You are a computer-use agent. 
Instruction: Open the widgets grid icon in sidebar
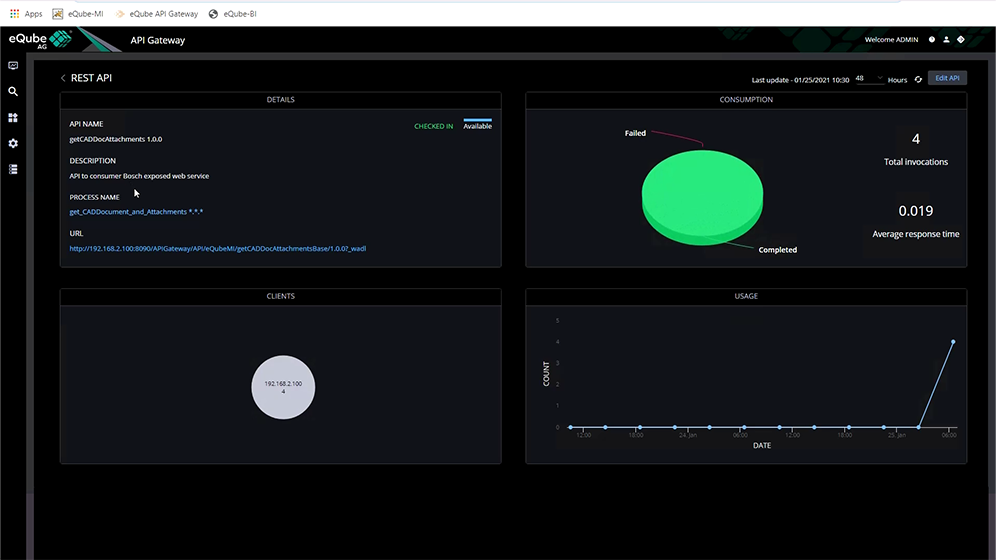coord(13,118)
